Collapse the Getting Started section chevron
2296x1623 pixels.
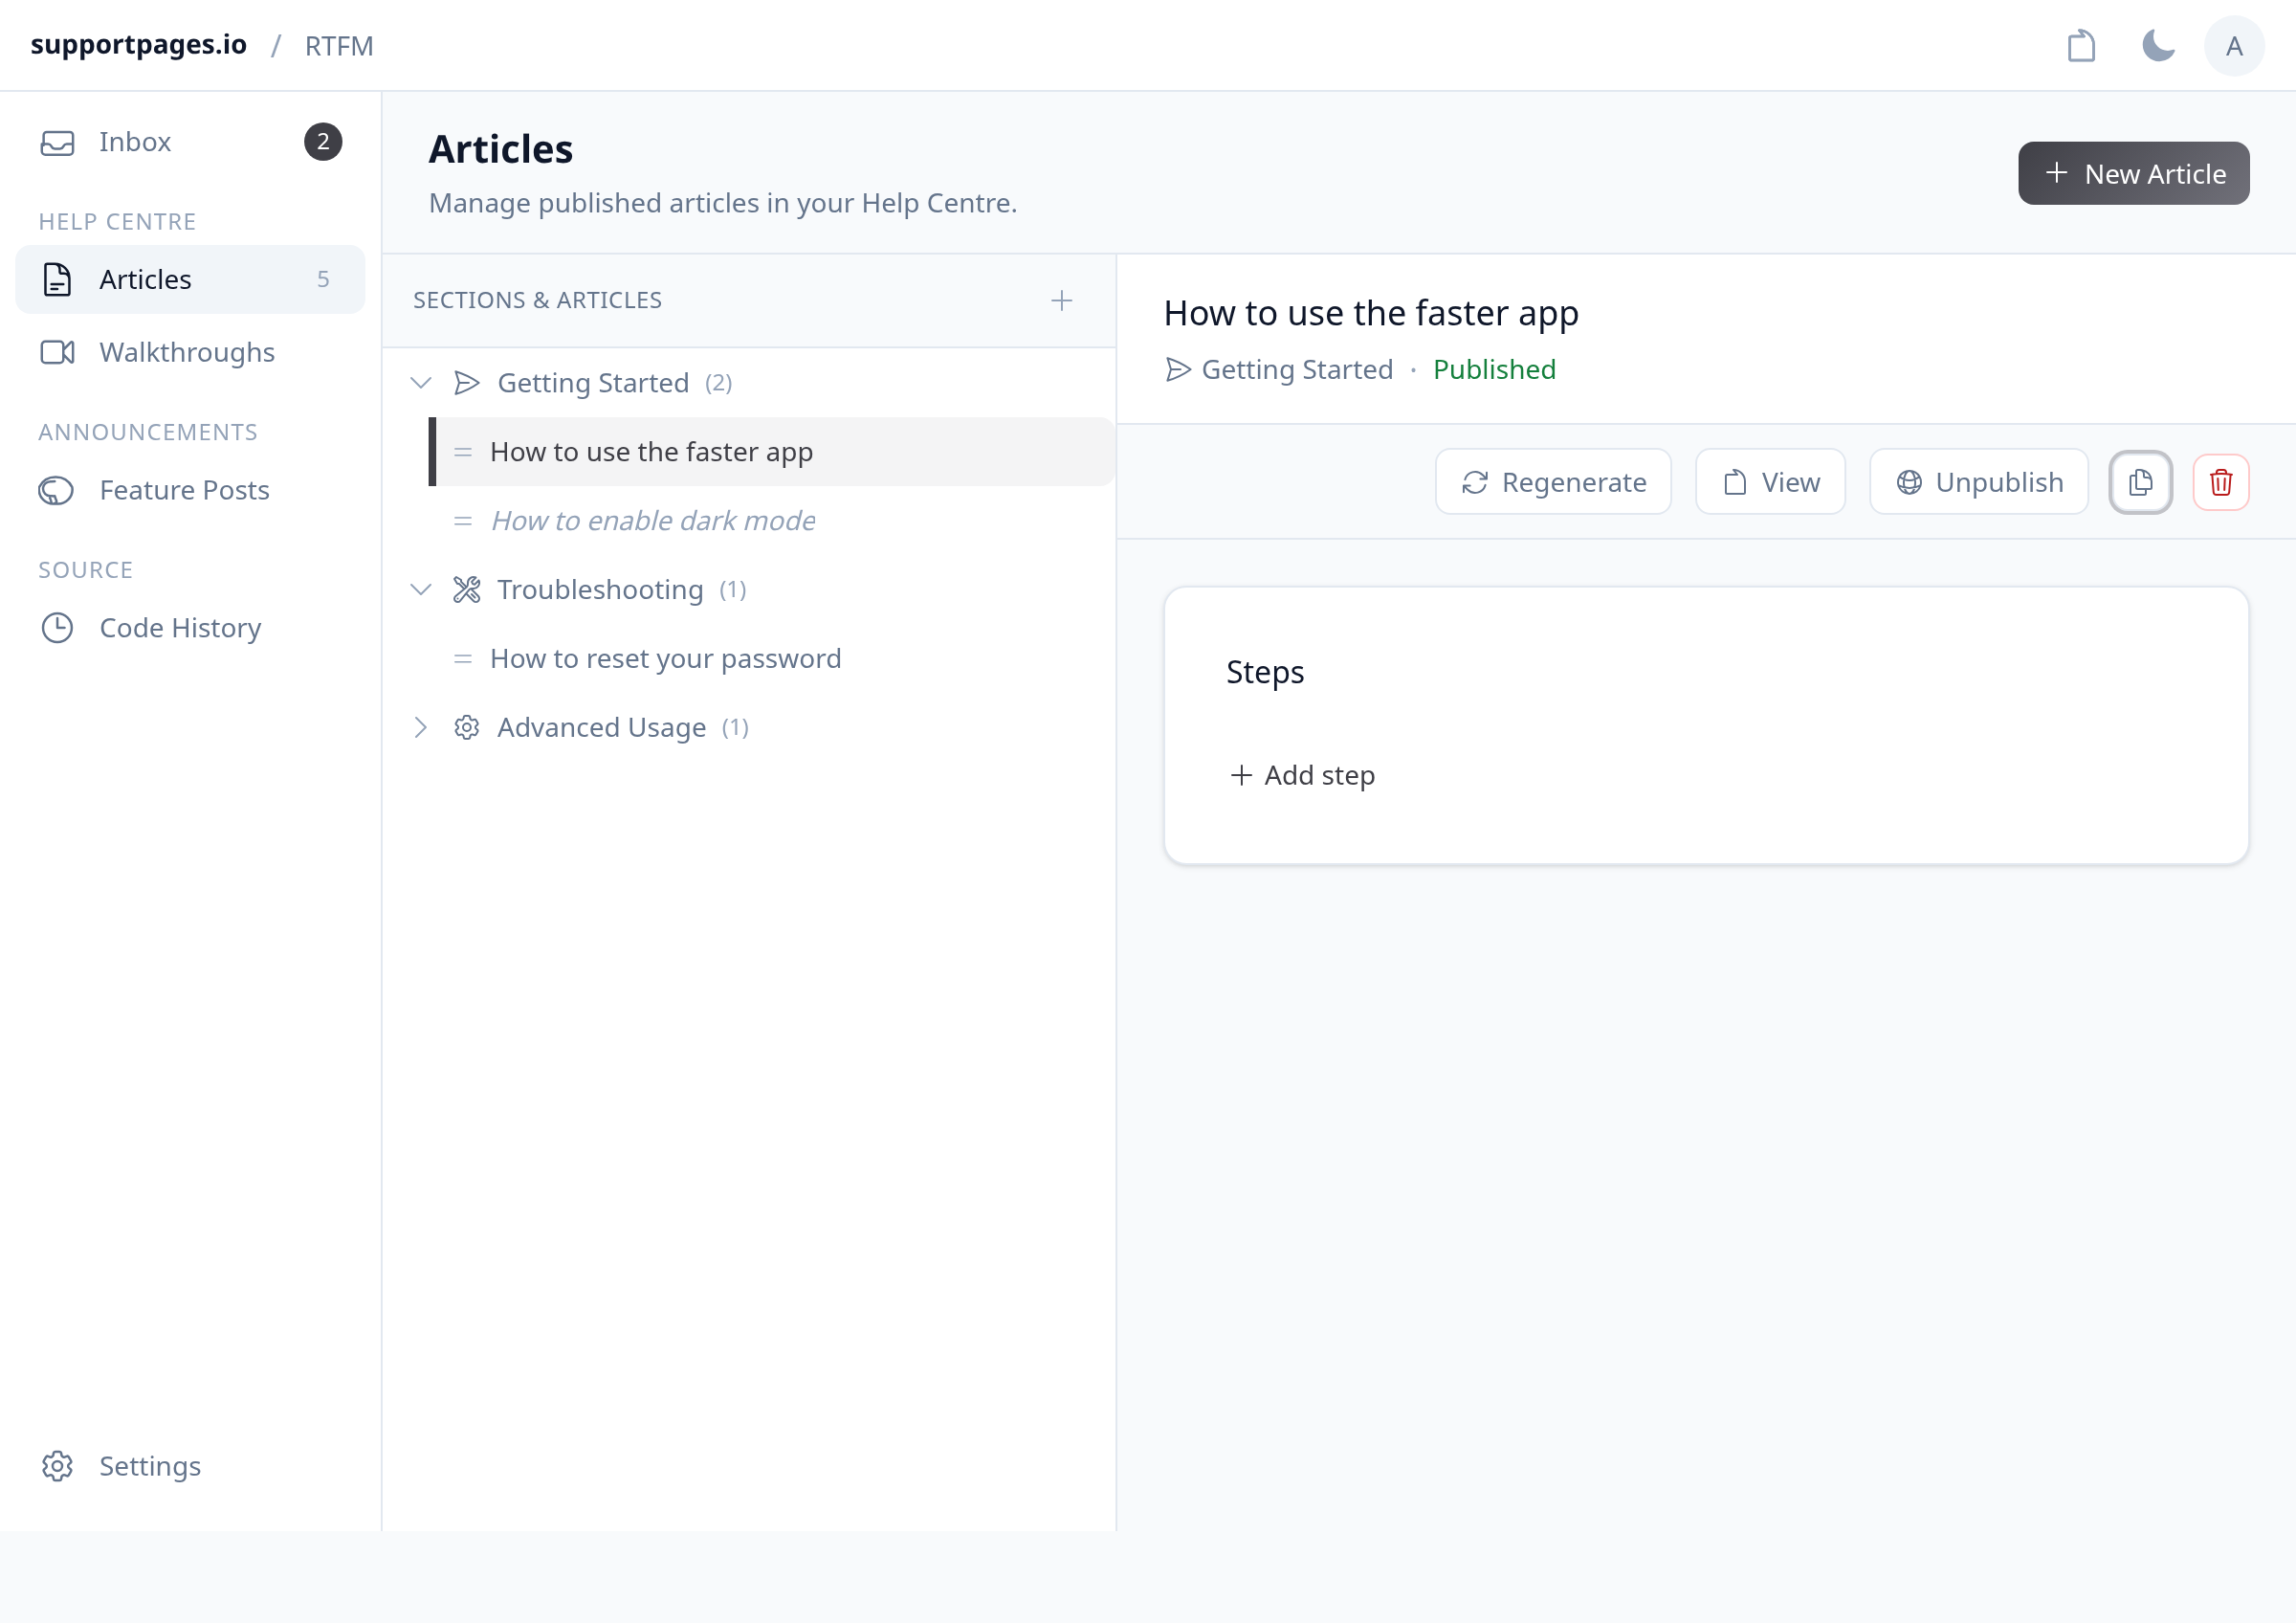pyautogui.click(x=421, y=383)
